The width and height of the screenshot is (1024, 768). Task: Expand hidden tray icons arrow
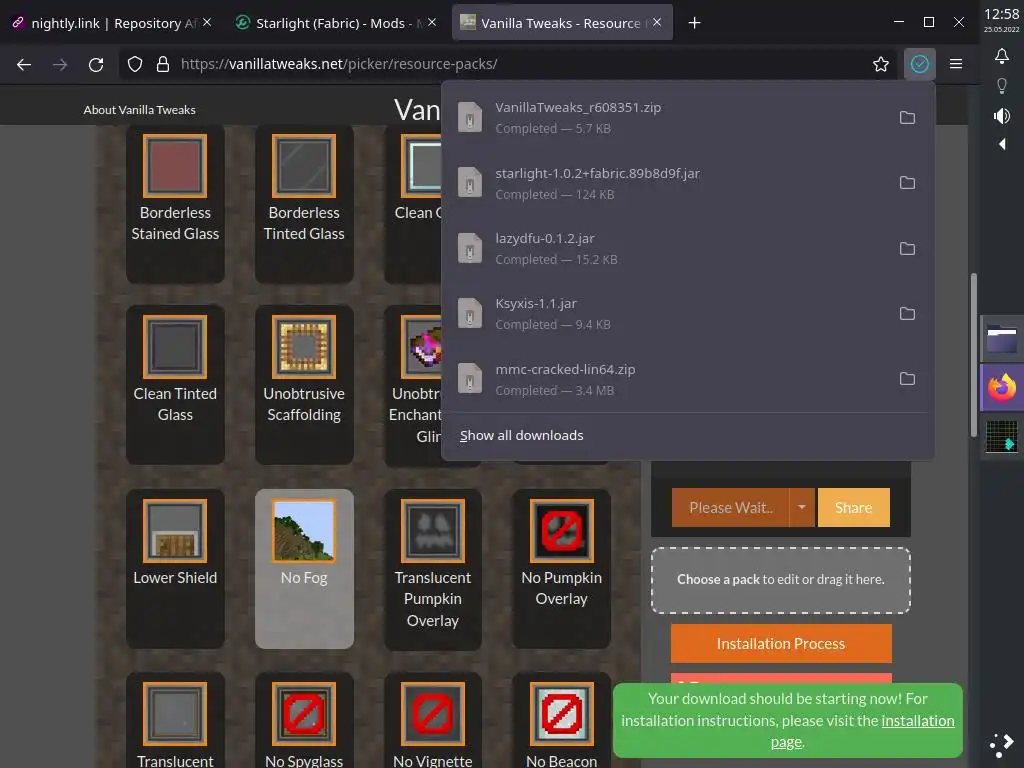(1002, 144)
